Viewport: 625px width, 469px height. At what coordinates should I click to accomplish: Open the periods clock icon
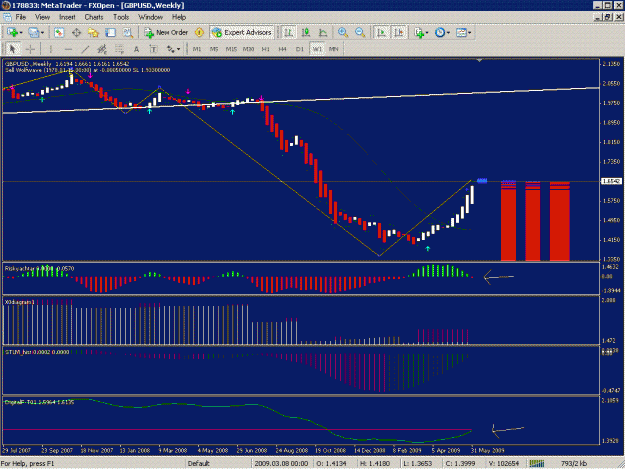[x=440, y=32]
